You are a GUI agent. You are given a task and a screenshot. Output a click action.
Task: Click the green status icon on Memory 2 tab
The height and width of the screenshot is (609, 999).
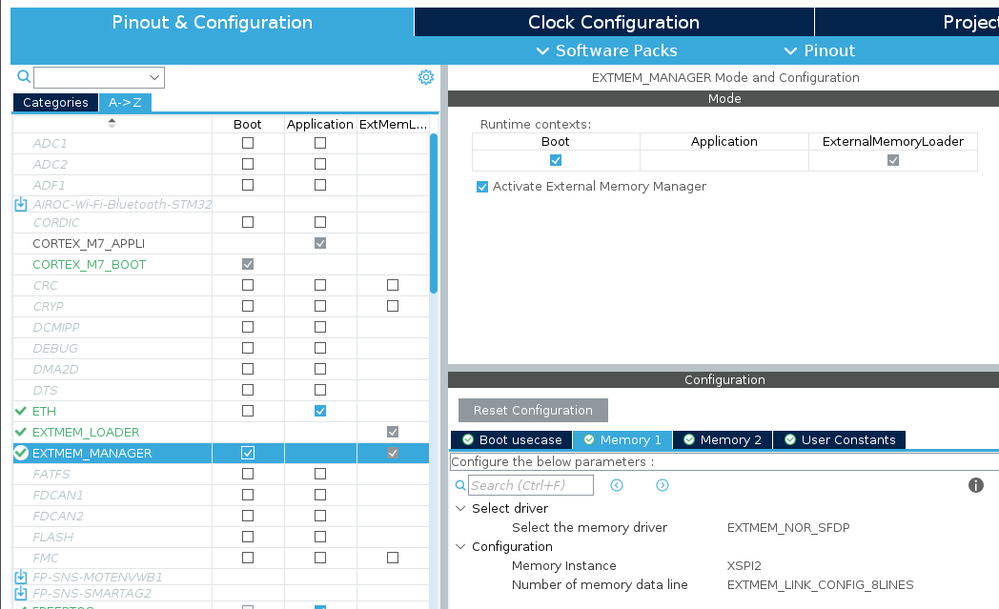click(x=689, y=440)
